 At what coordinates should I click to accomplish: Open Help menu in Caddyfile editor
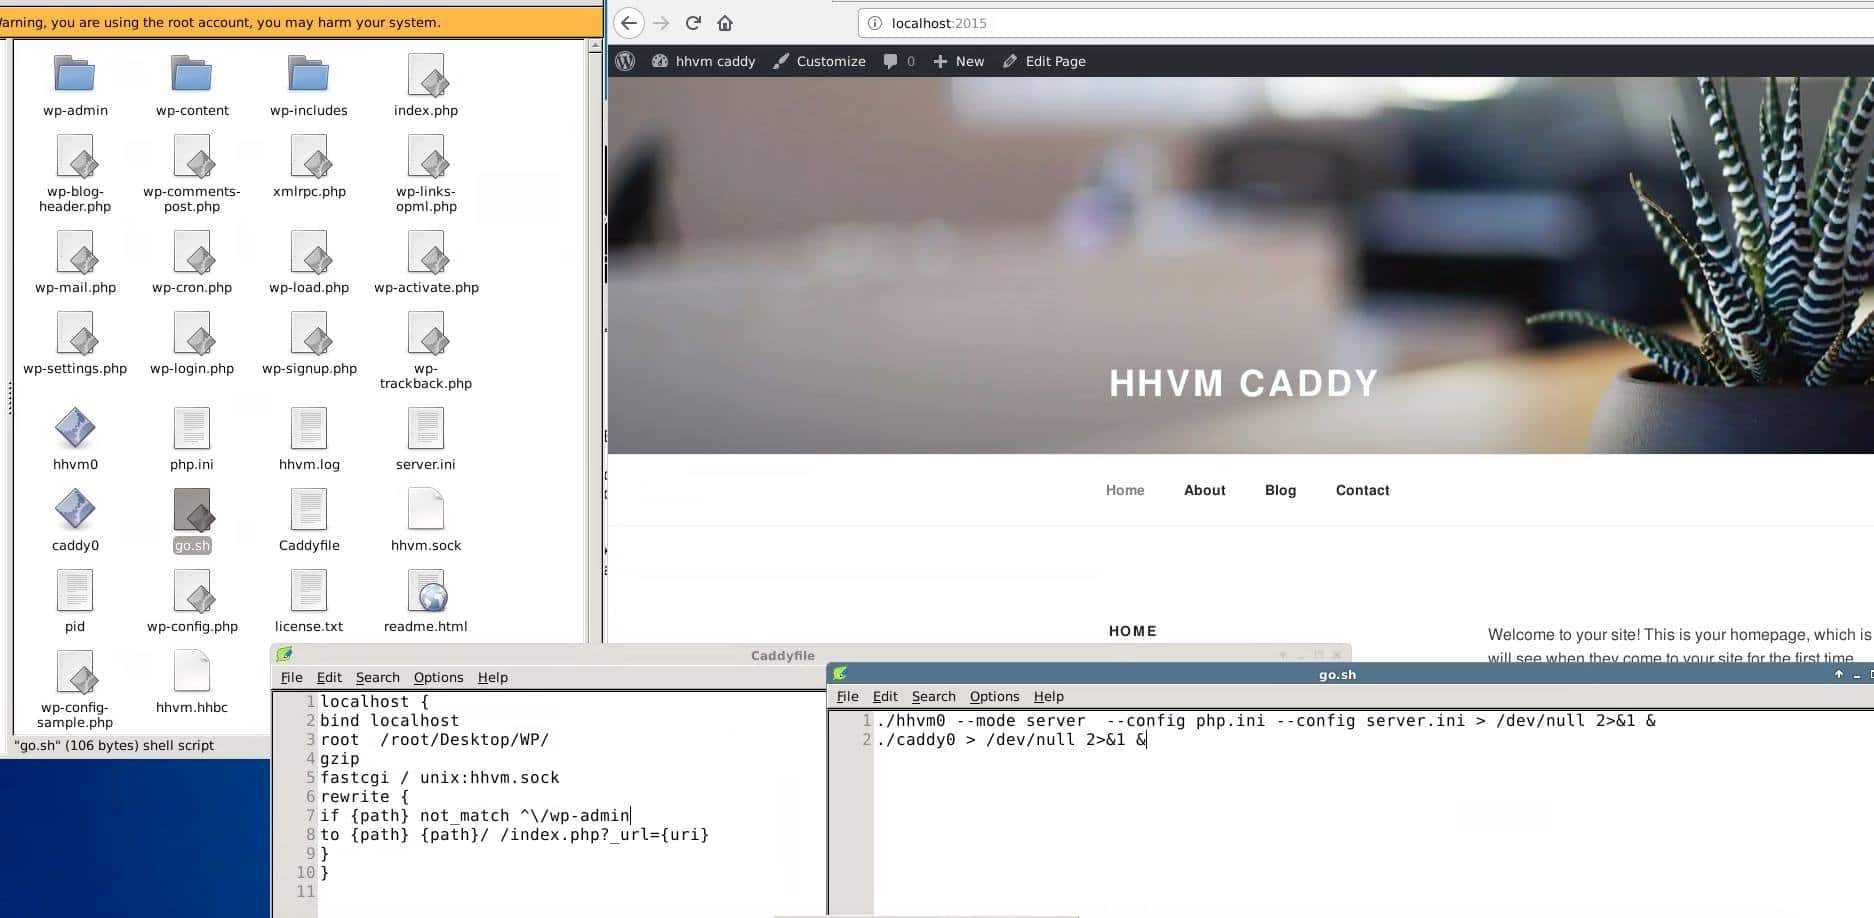(x=492, y=677)
